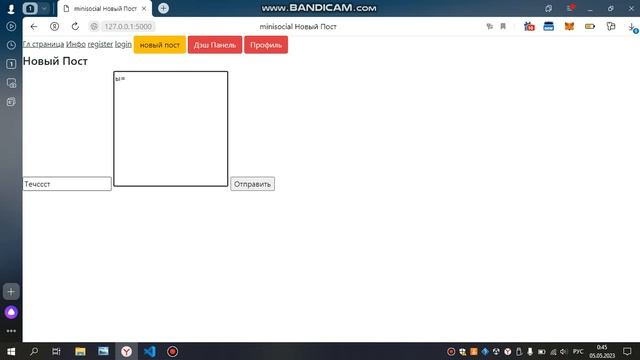
Task: Open the Дэш Панель button
Action: (x=215, y=45)
